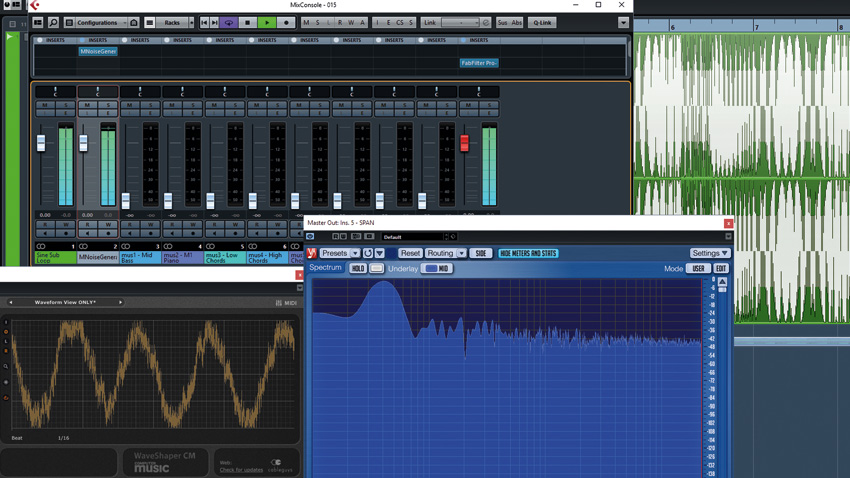Open the Racks selector

172,23
